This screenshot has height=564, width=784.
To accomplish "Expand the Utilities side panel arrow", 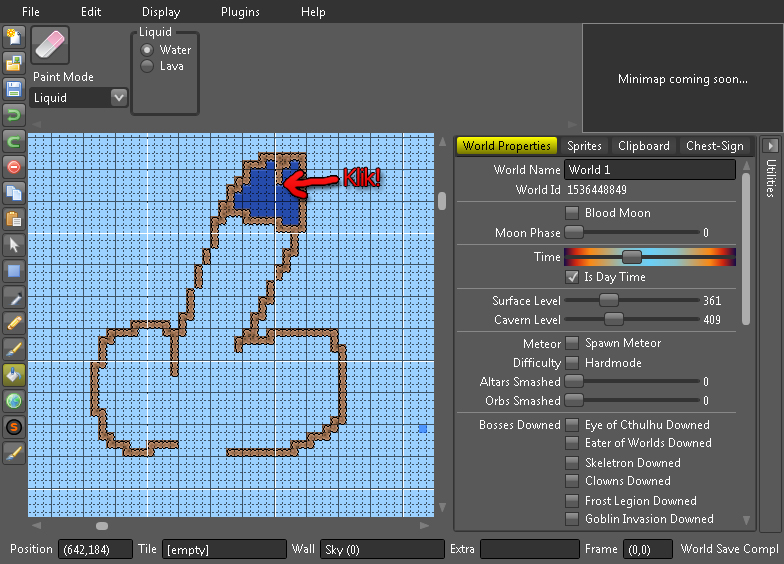I will pos(770,146).
